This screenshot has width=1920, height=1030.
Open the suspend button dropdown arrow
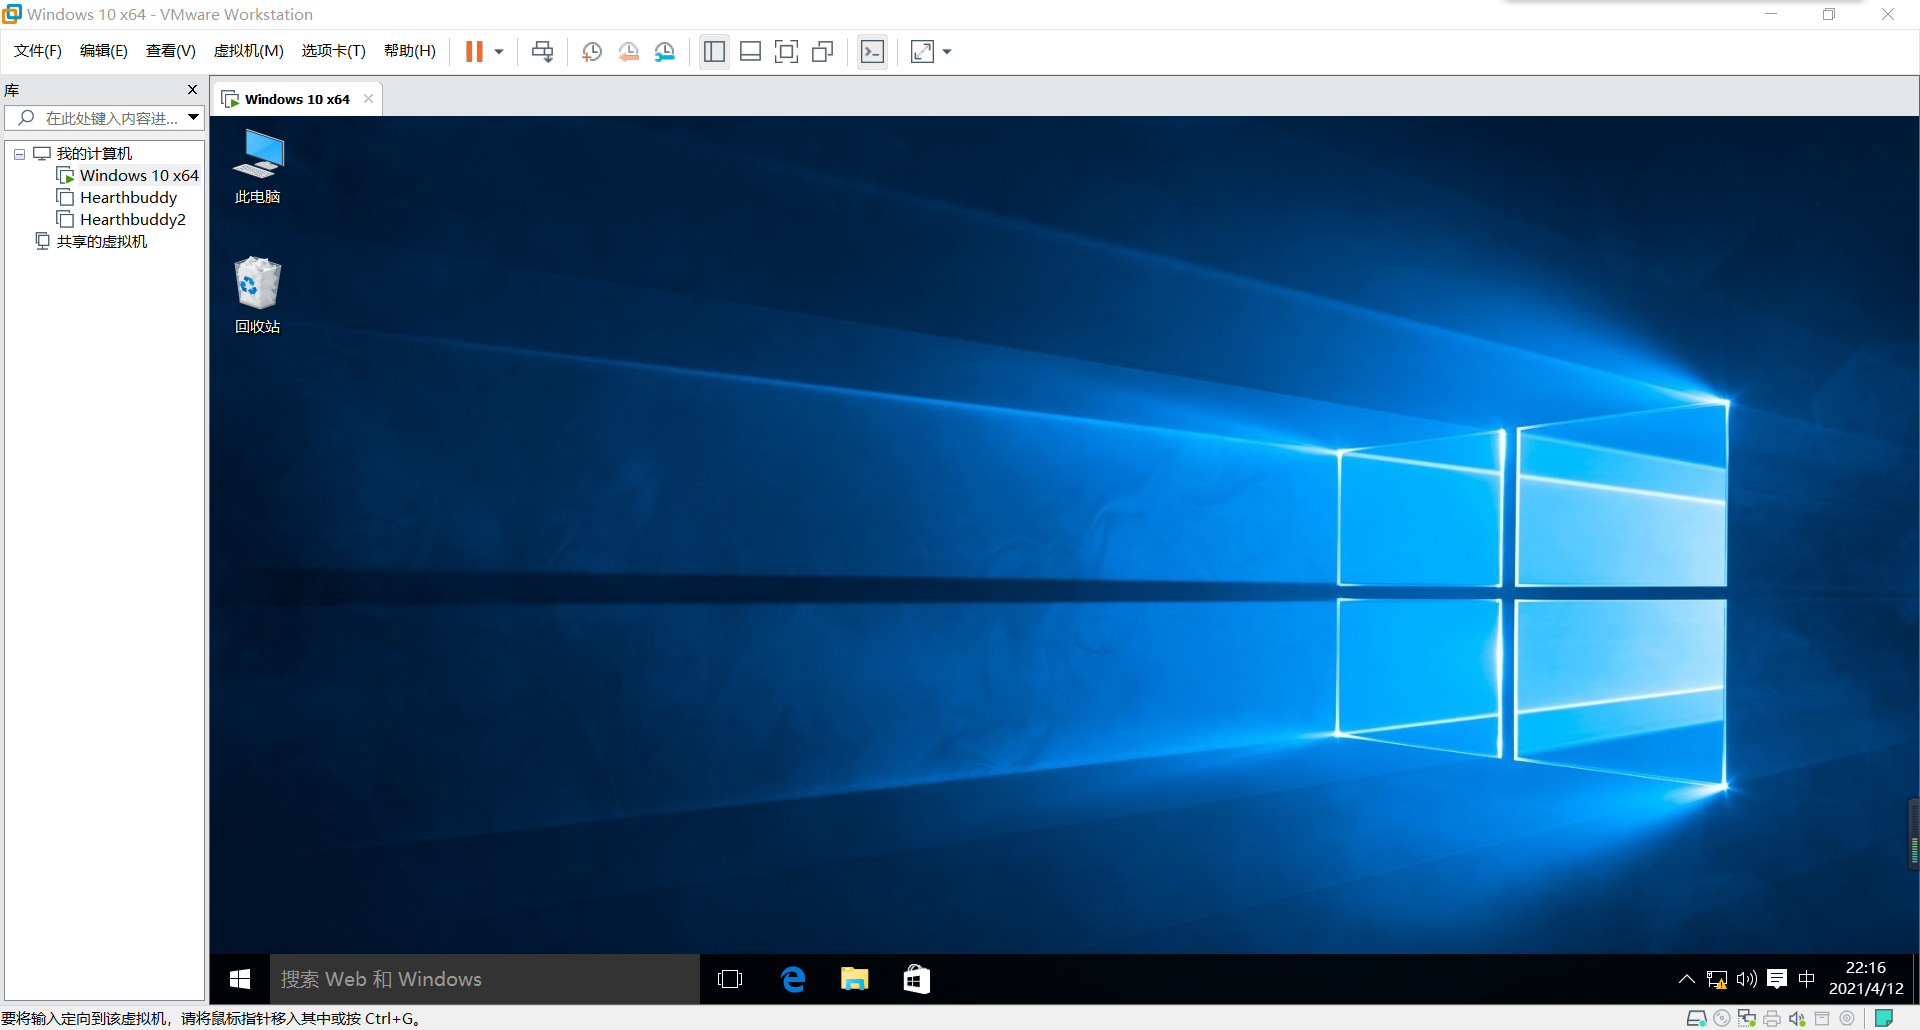click(497, 51)
